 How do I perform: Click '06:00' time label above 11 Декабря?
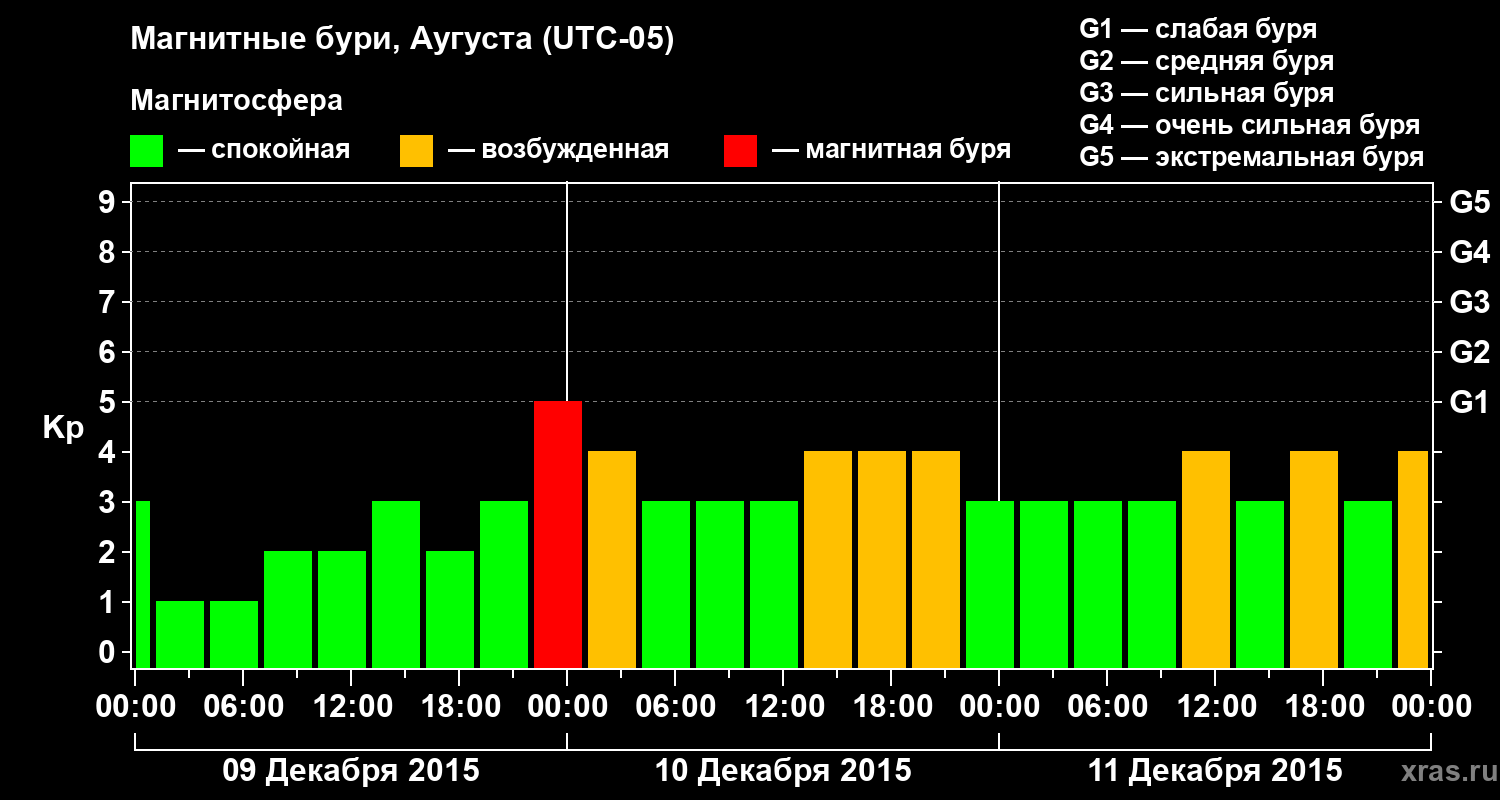point(1107,707)
